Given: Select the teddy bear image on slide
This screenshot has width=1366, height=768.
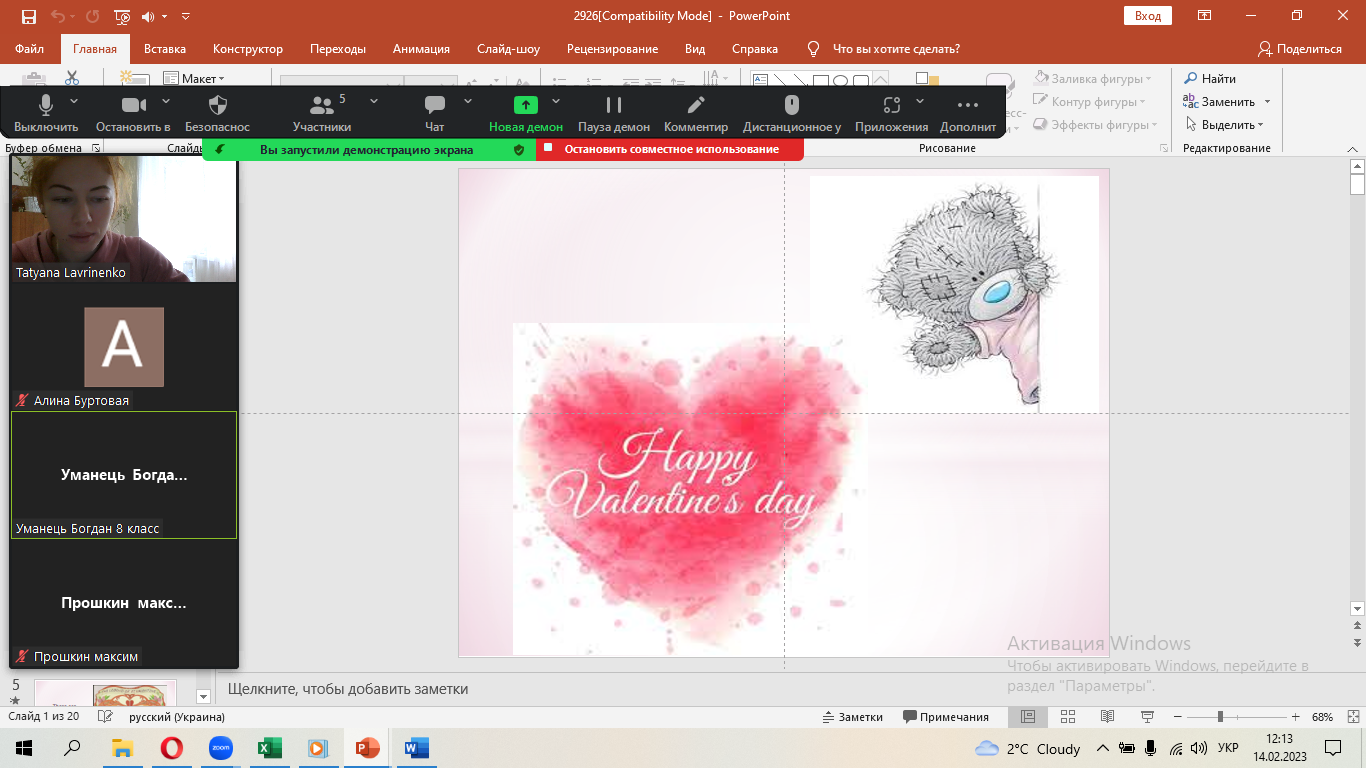Looking at the screenshot, I should click(x=954, y=294).
